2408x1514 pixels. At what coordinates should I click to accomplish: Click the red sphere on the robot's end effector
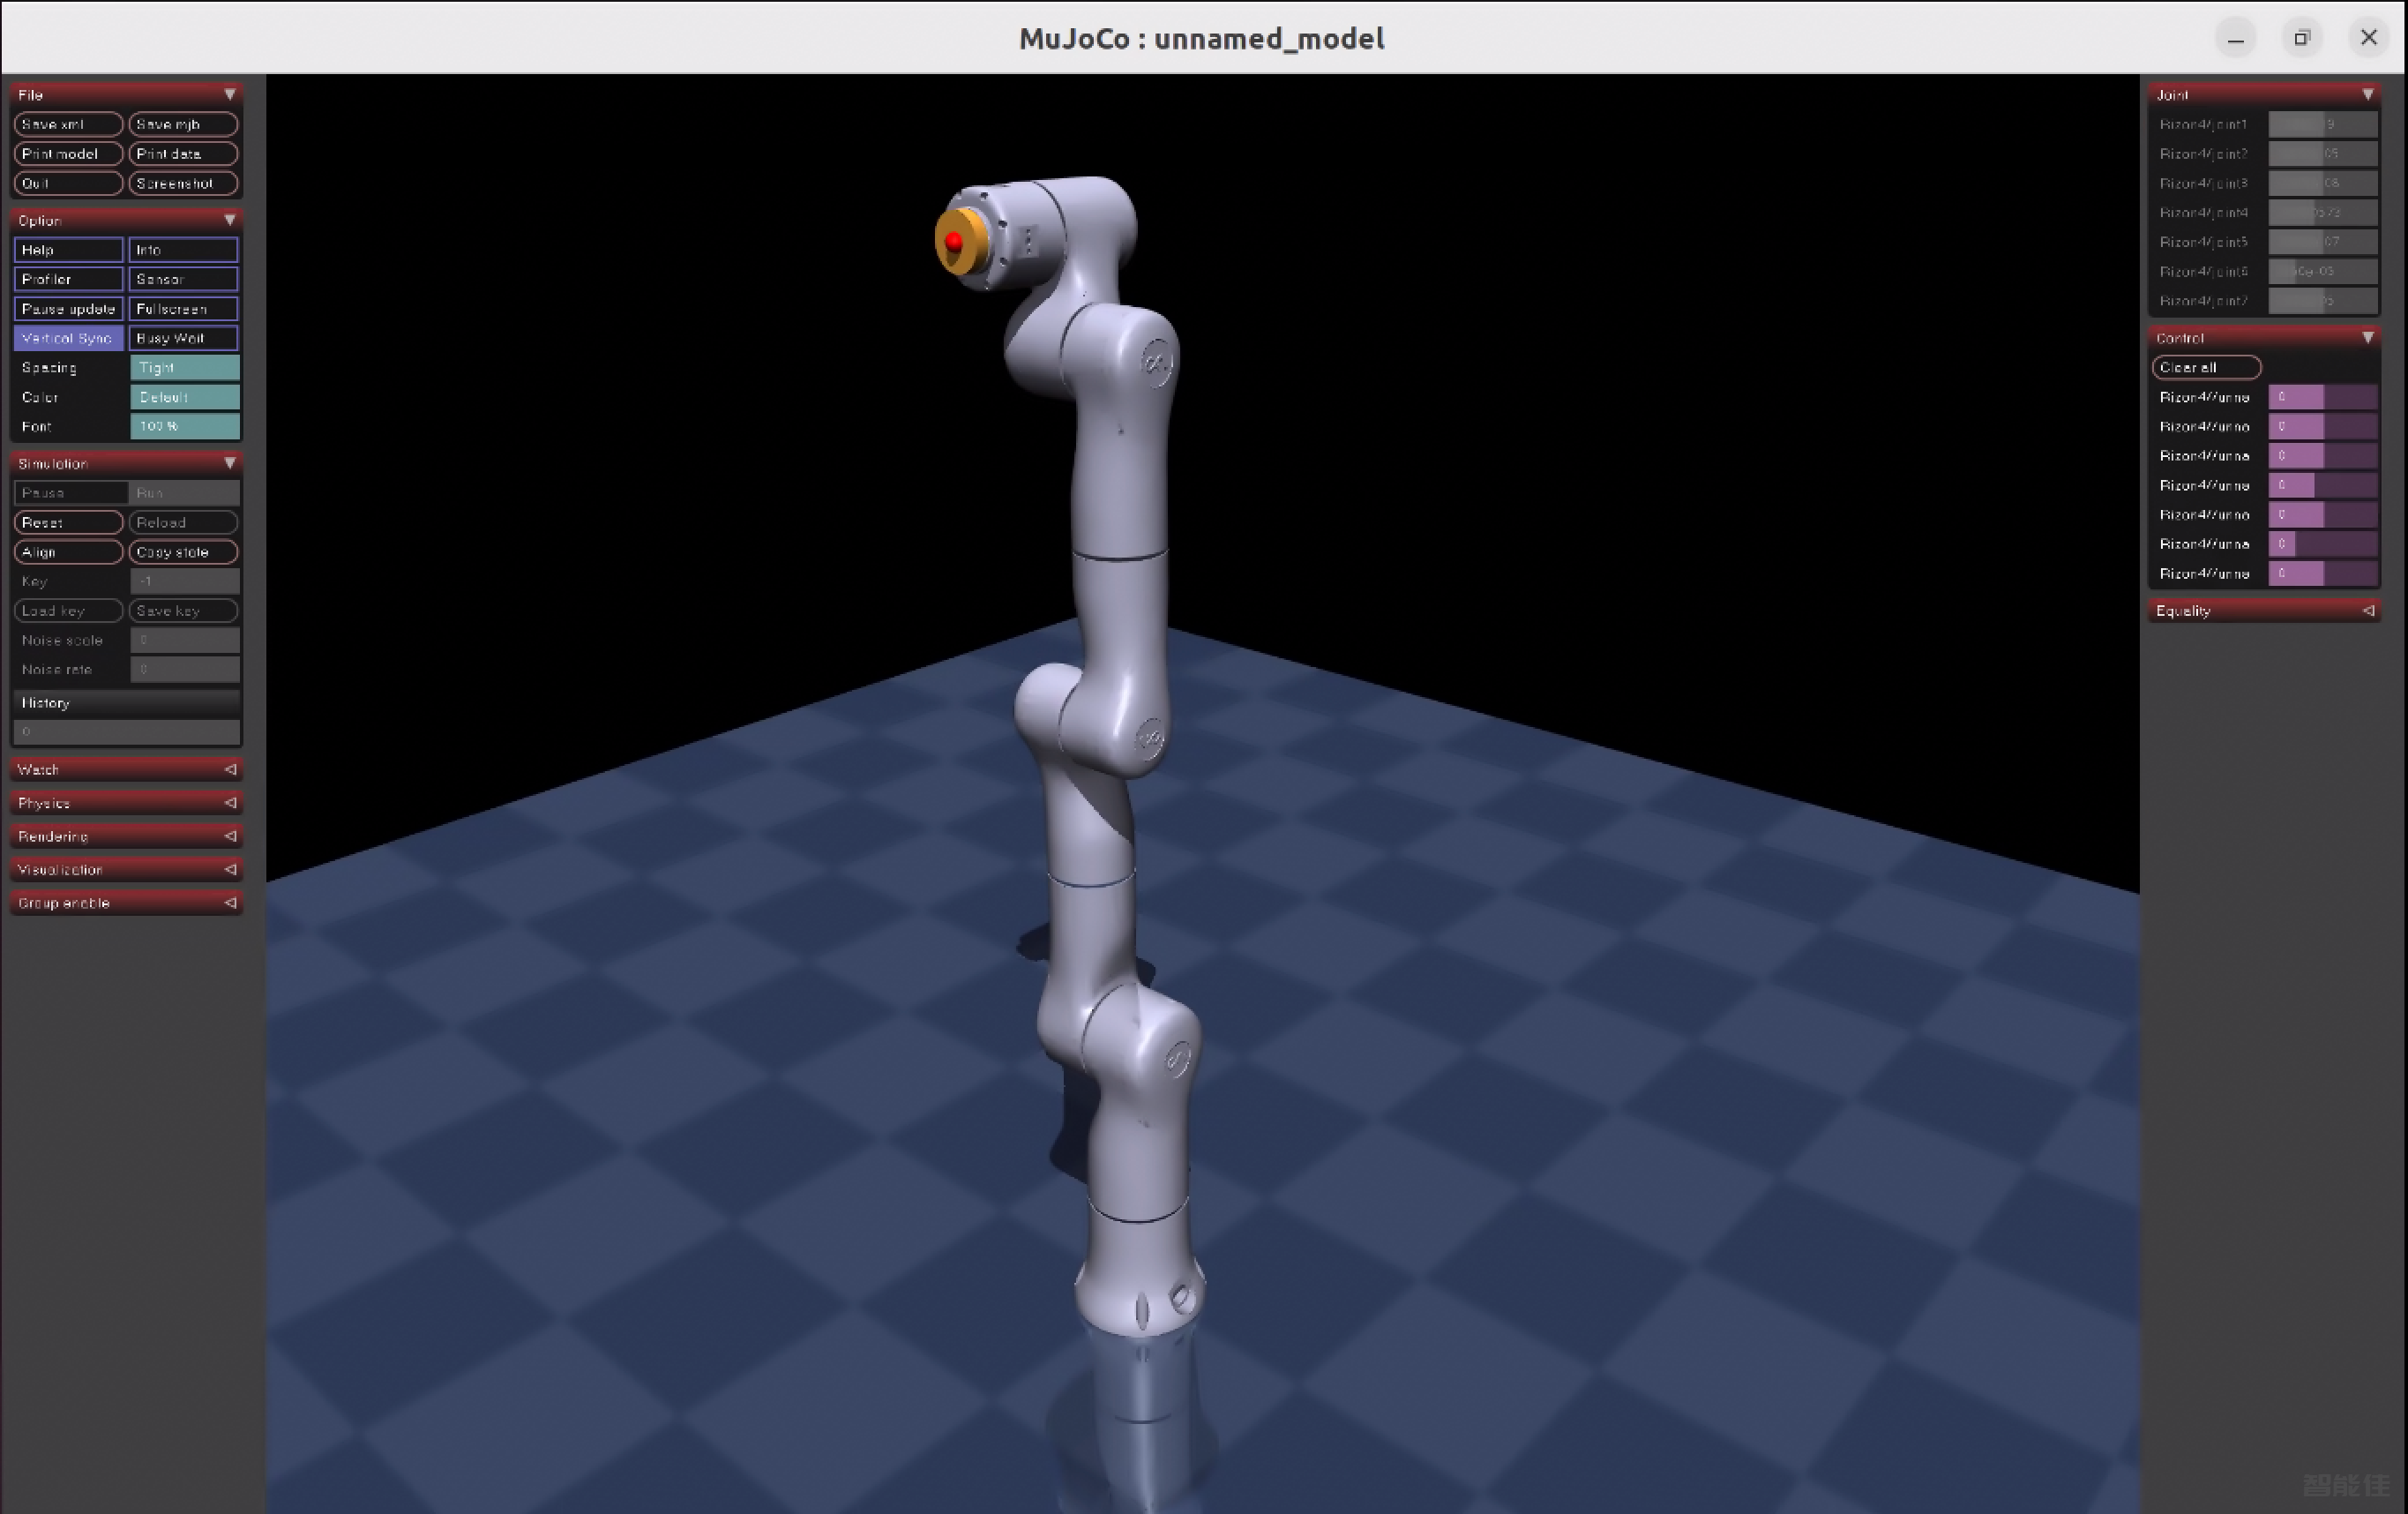(x=953, y=241)
